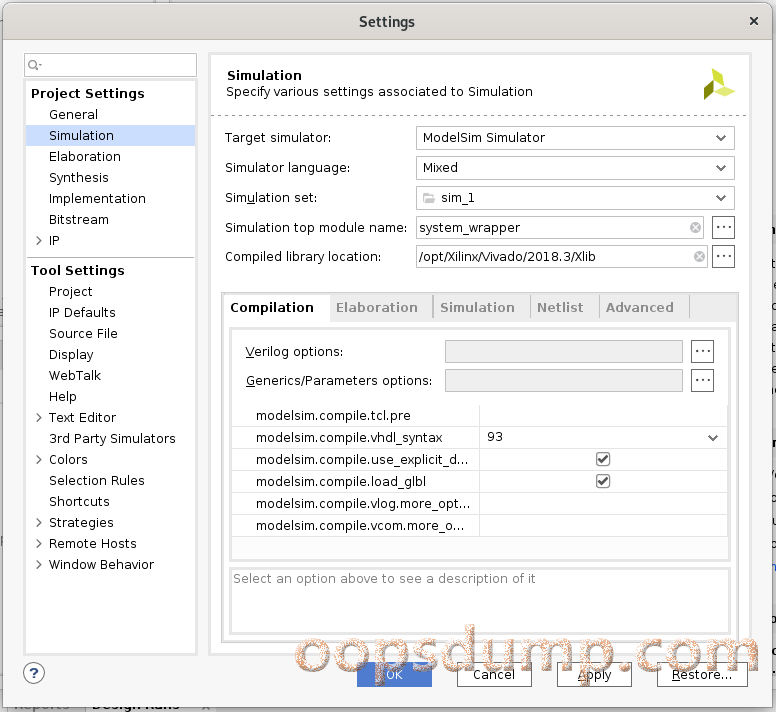The height and width of the screenshot is (712, 776).
Task: Switch to the Compilation tab
Action: coord(272,308)
